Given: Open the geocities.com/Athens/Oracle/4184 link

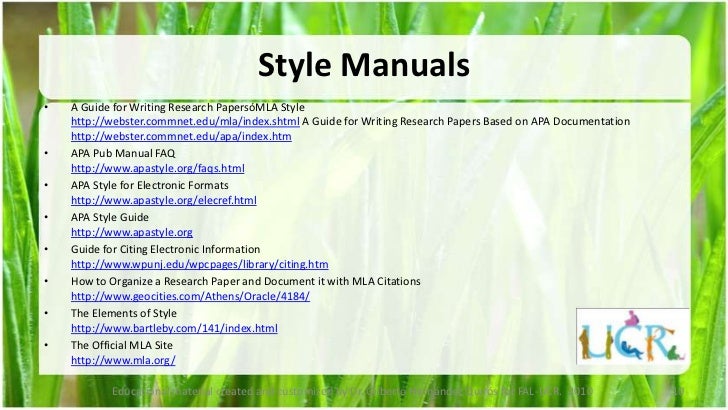Looking at the screenshot, I should 190,296.
